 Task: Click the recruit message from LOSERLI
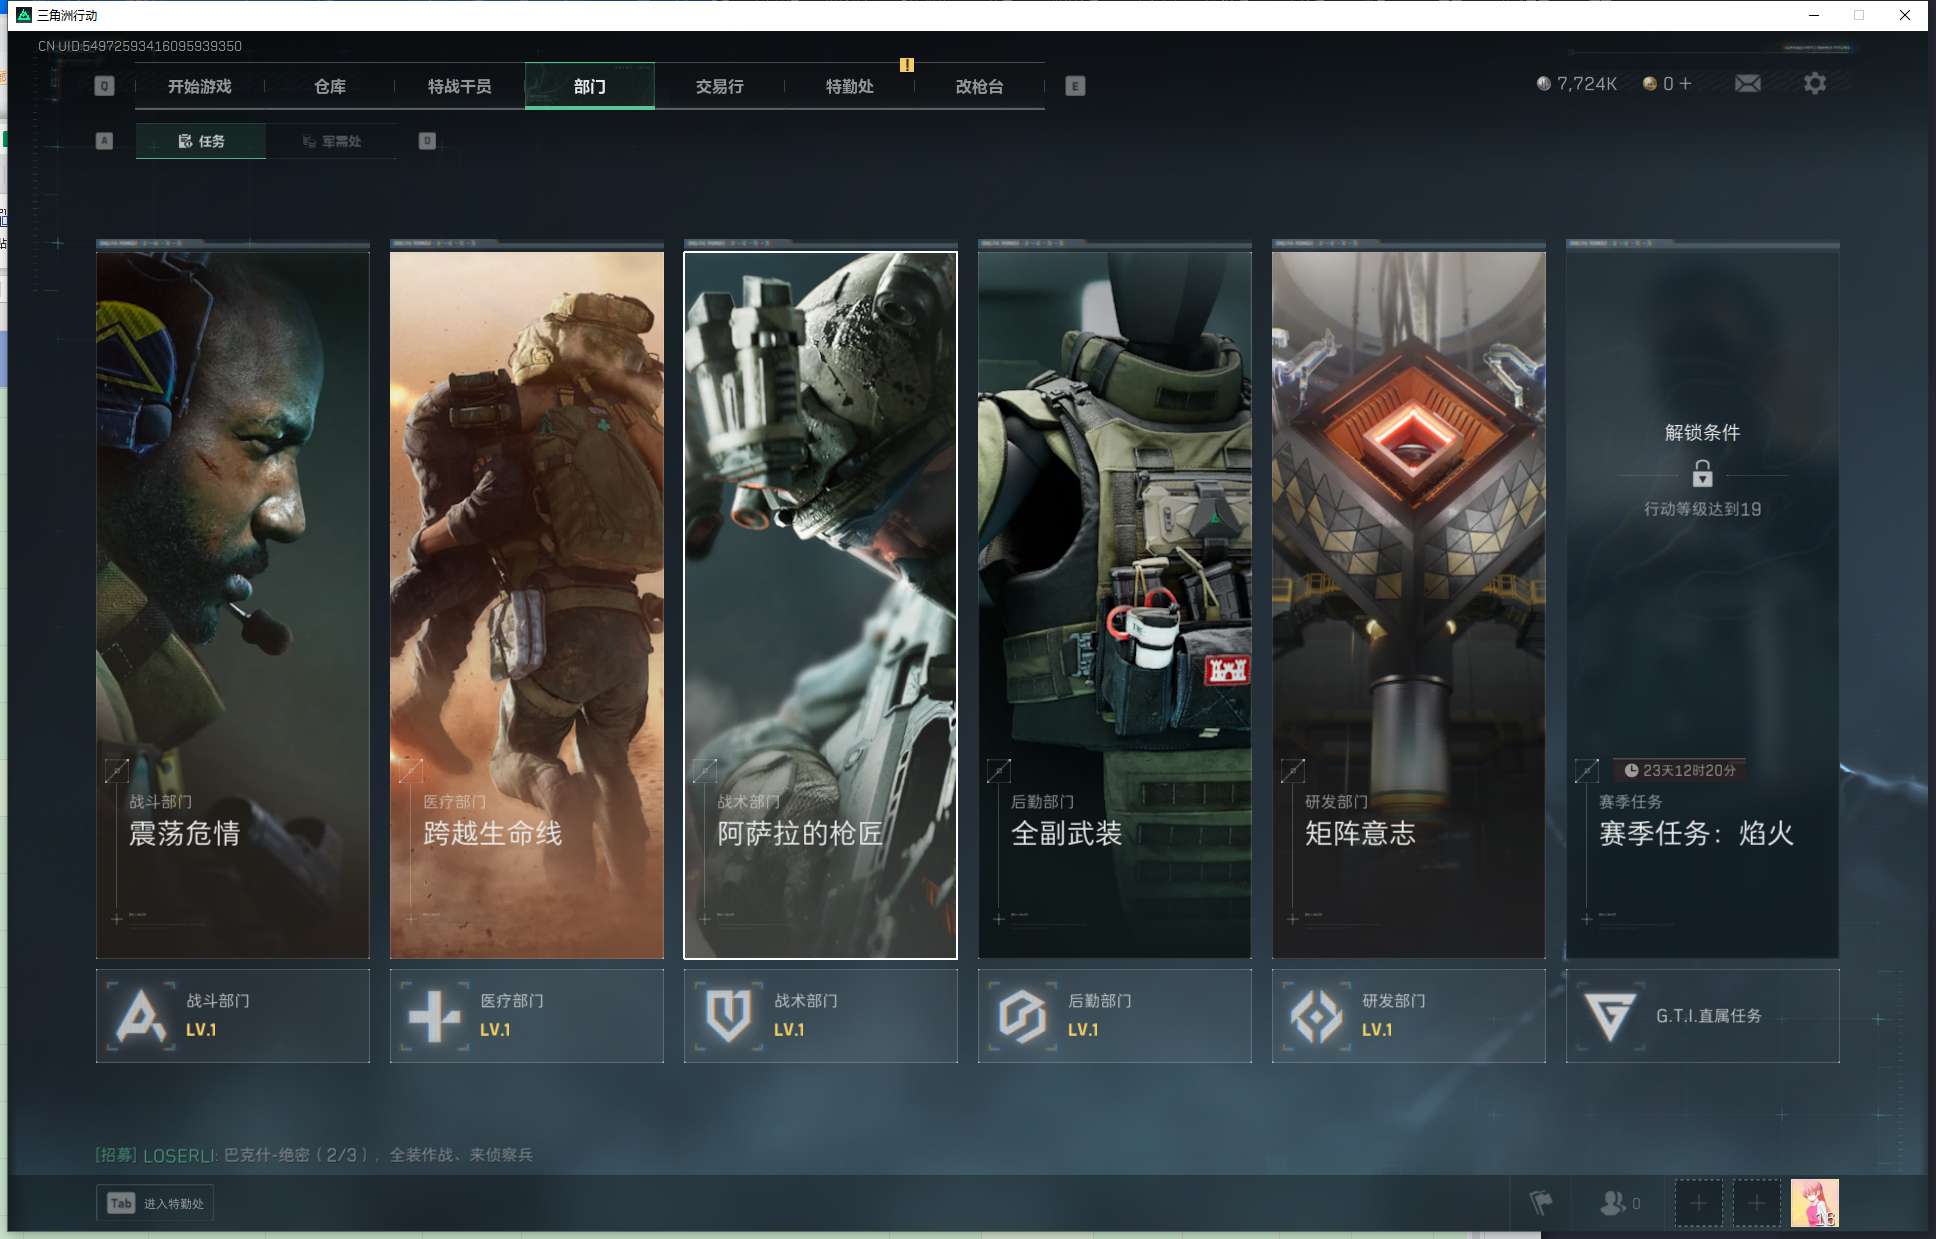[x=314, y=1155]
